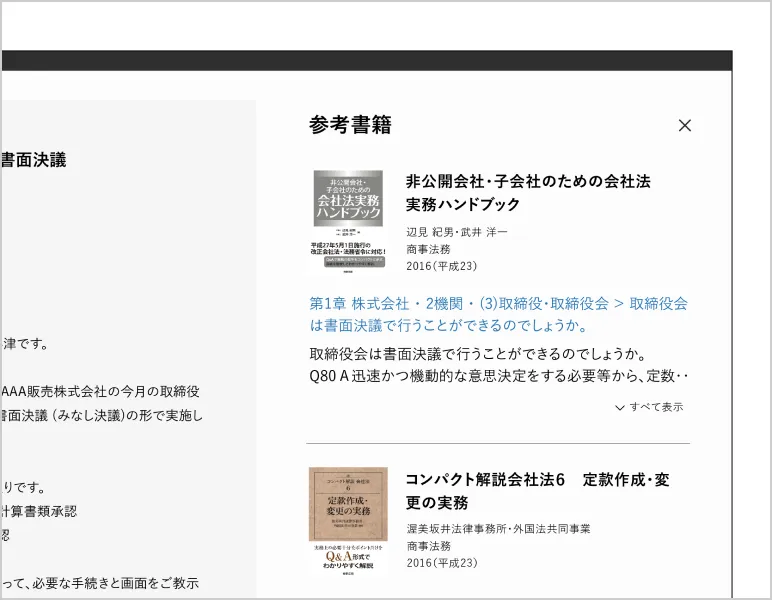Select the title 非公開会社・子会社のための会社法実務ハンドブック
This screenshot has width=772, height=600.
point(528,192)
